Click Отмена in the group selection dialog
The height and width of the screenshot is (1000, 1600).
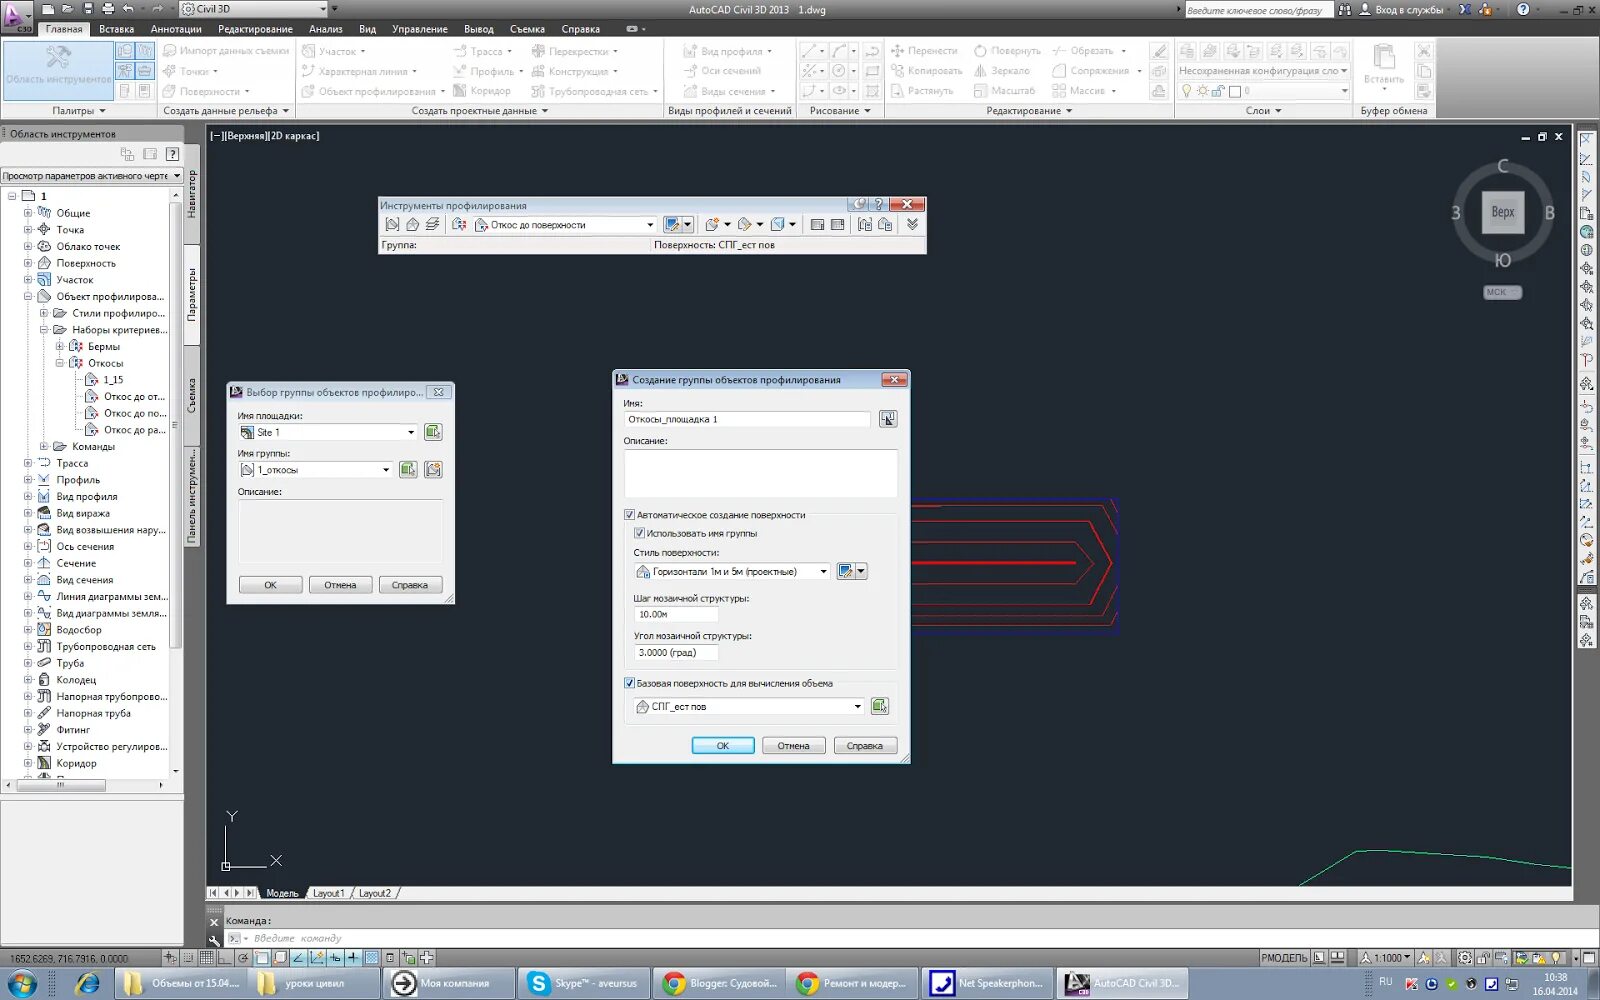coord(340,584)
